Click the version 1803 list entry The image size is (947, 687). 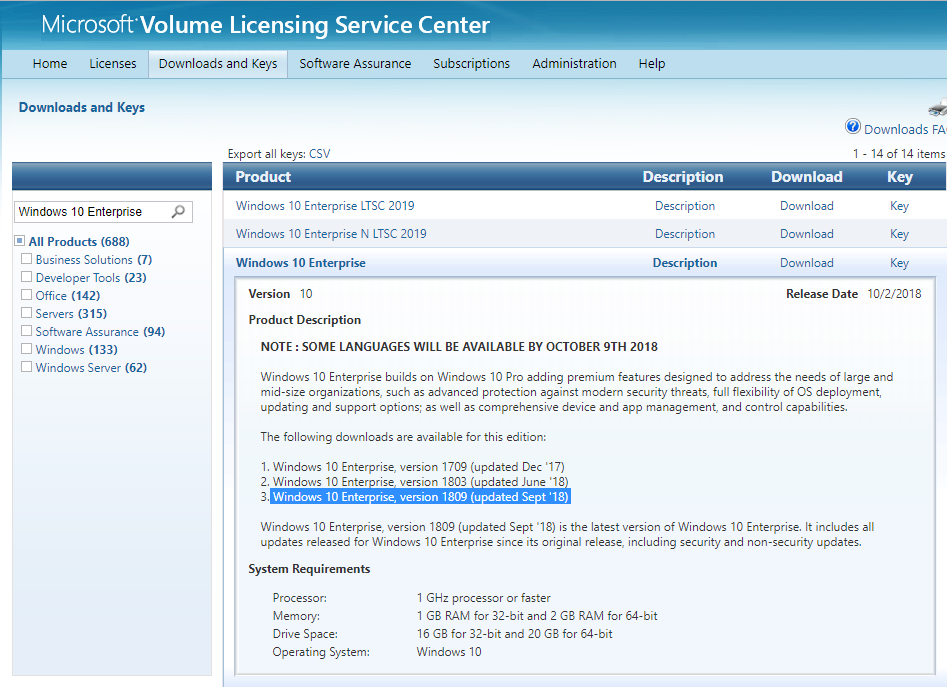coord(420,482)
